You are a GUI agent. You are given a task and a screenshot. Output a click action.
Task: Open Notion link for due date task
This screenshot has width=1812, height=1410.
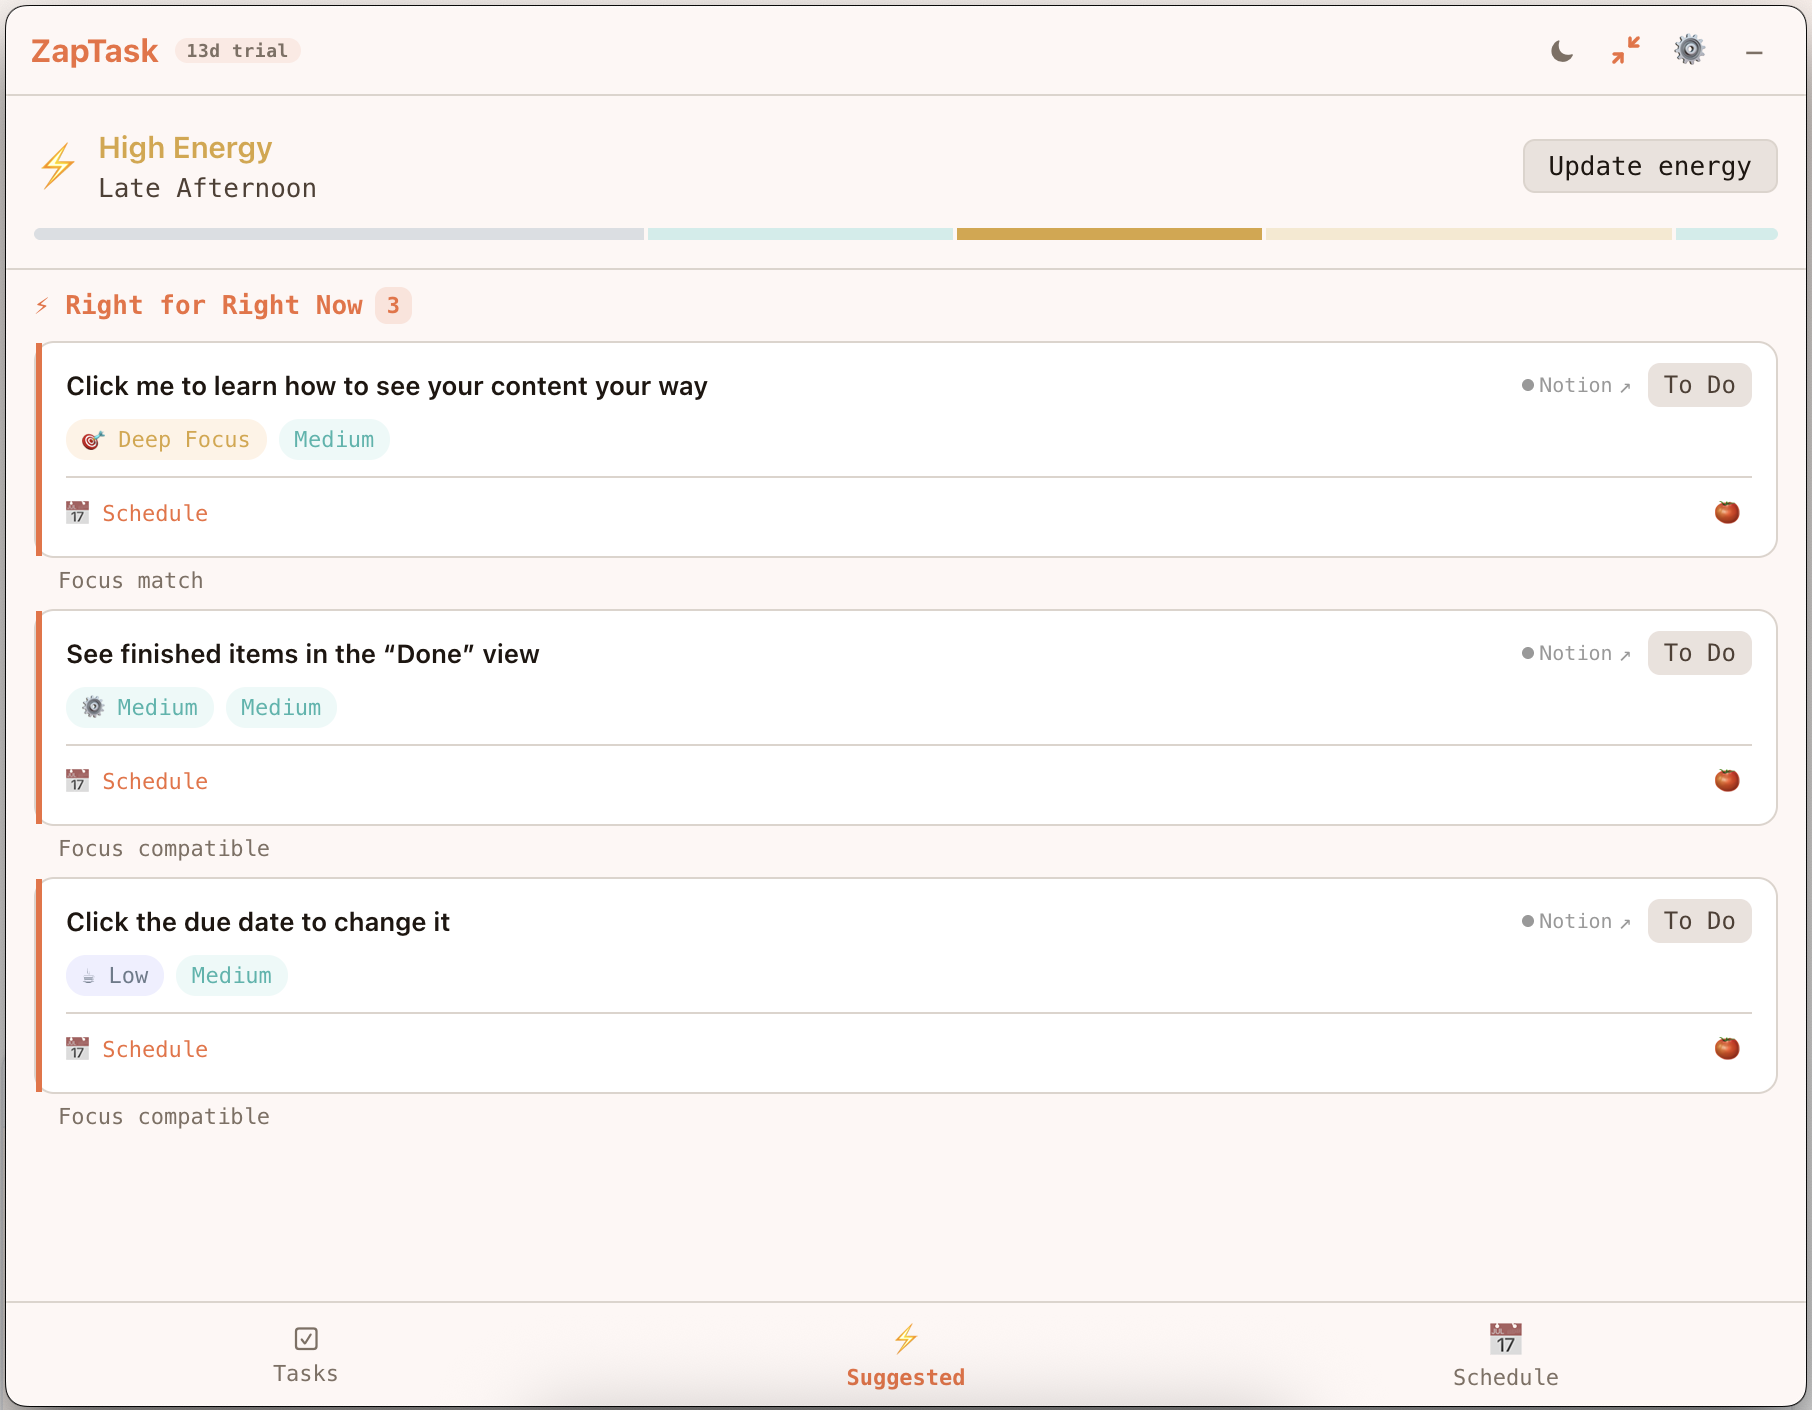point(1576,922)
